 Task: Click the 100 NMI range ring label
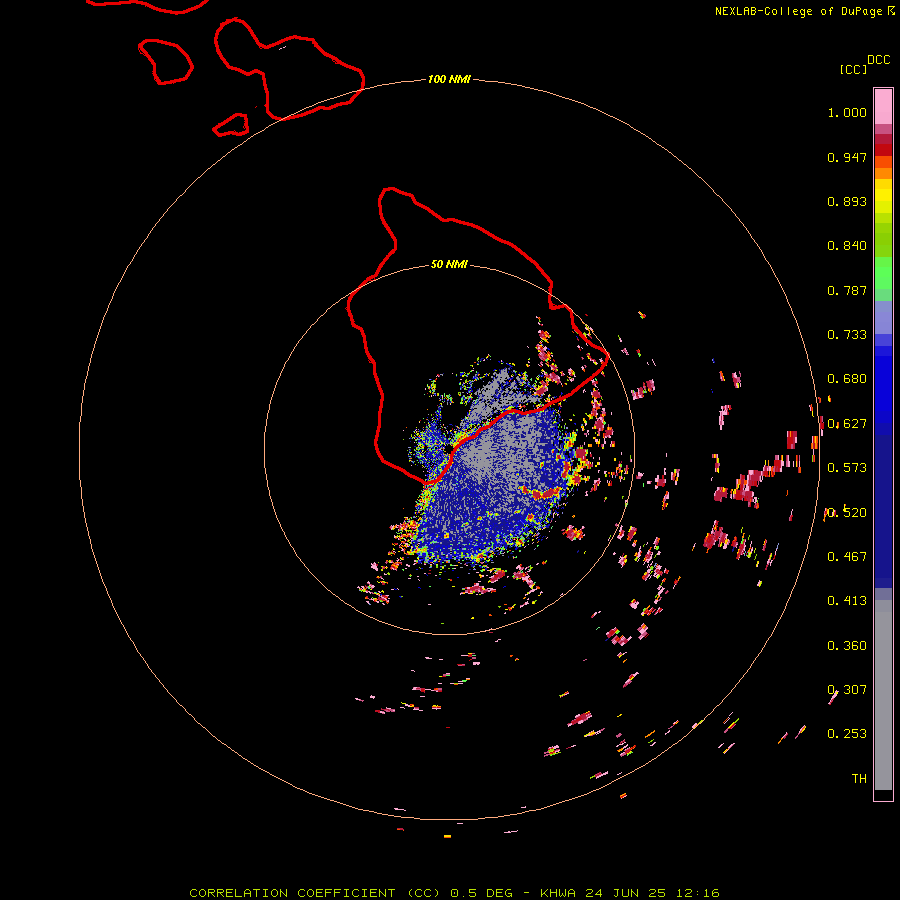point(449,79)
